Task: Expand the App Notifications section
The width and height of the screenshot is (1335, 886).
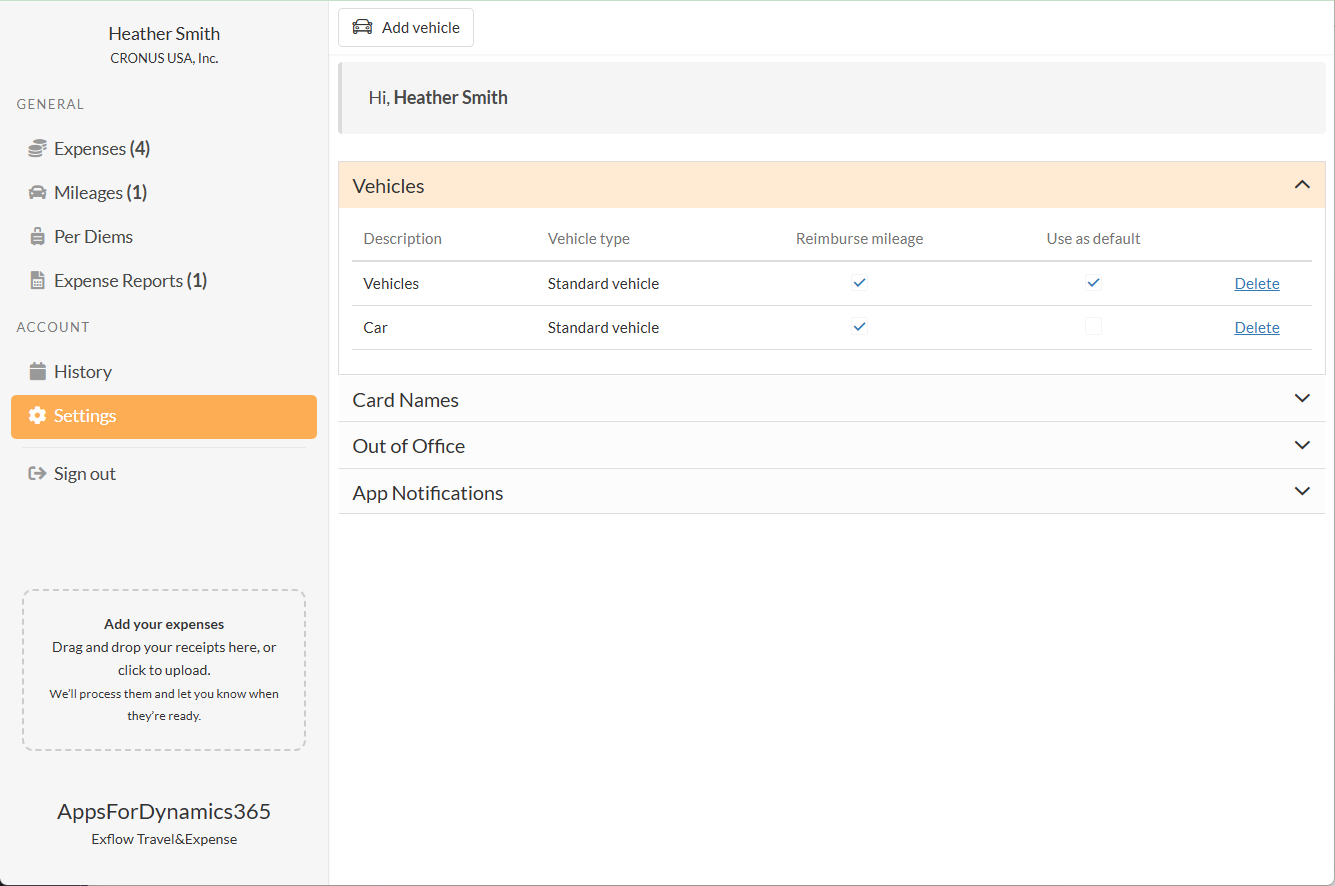Action: pos(1301,492)
